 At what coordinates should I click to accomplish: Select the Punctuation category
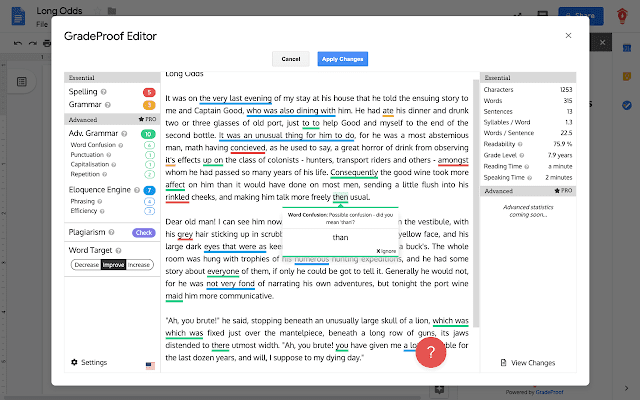87,155
